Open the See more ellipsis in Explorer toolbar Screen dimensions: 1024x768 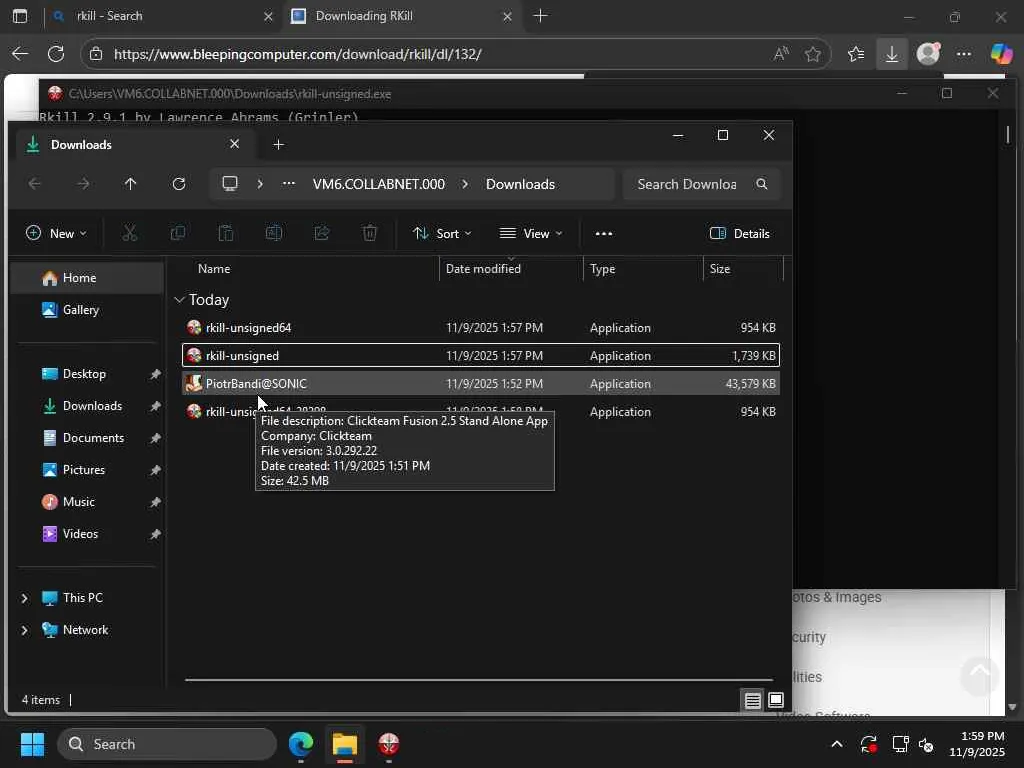click(603, 234)
